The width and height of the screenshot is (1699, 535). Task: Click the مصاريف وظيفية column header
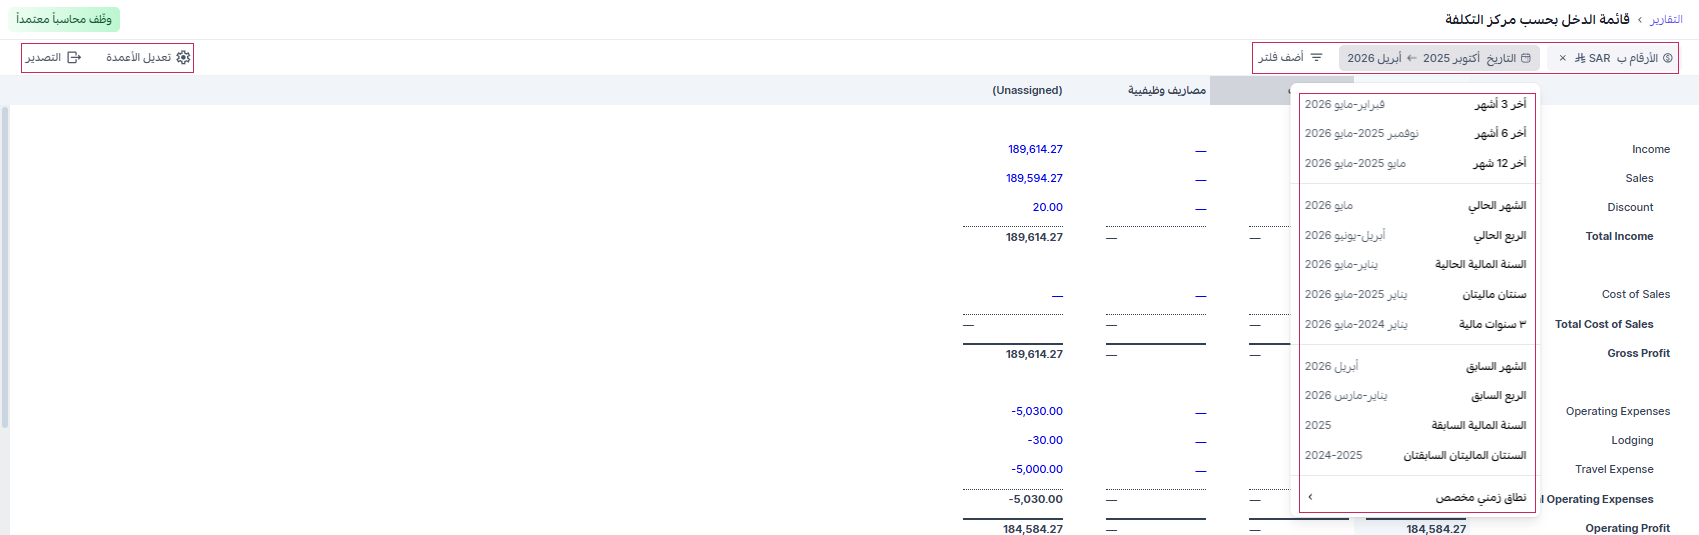click(x=1167, y=90)
